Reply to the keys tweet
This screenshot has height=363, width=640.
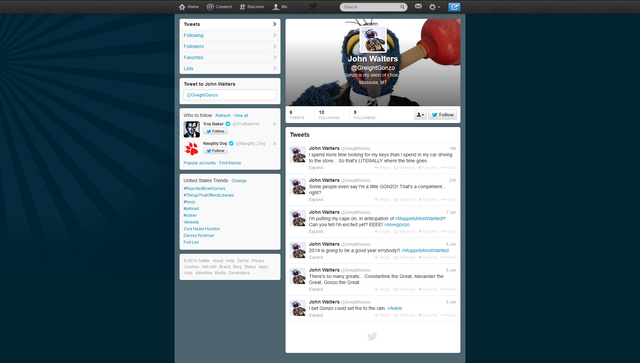click(x=382, y=167)
